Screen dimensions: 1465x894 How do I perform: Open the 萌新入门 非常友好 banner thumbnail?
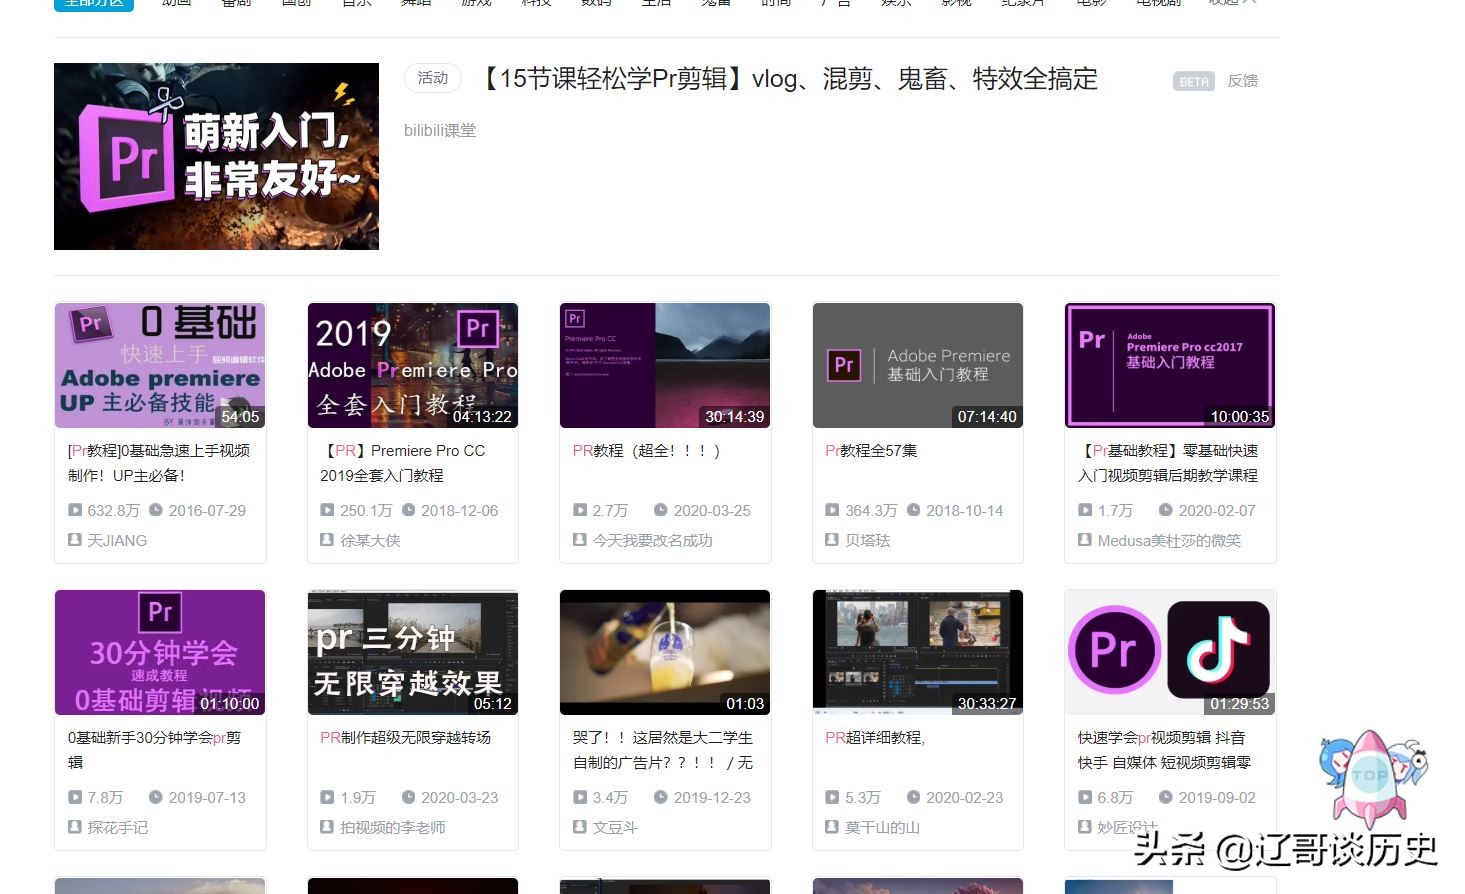coord(216,156)
